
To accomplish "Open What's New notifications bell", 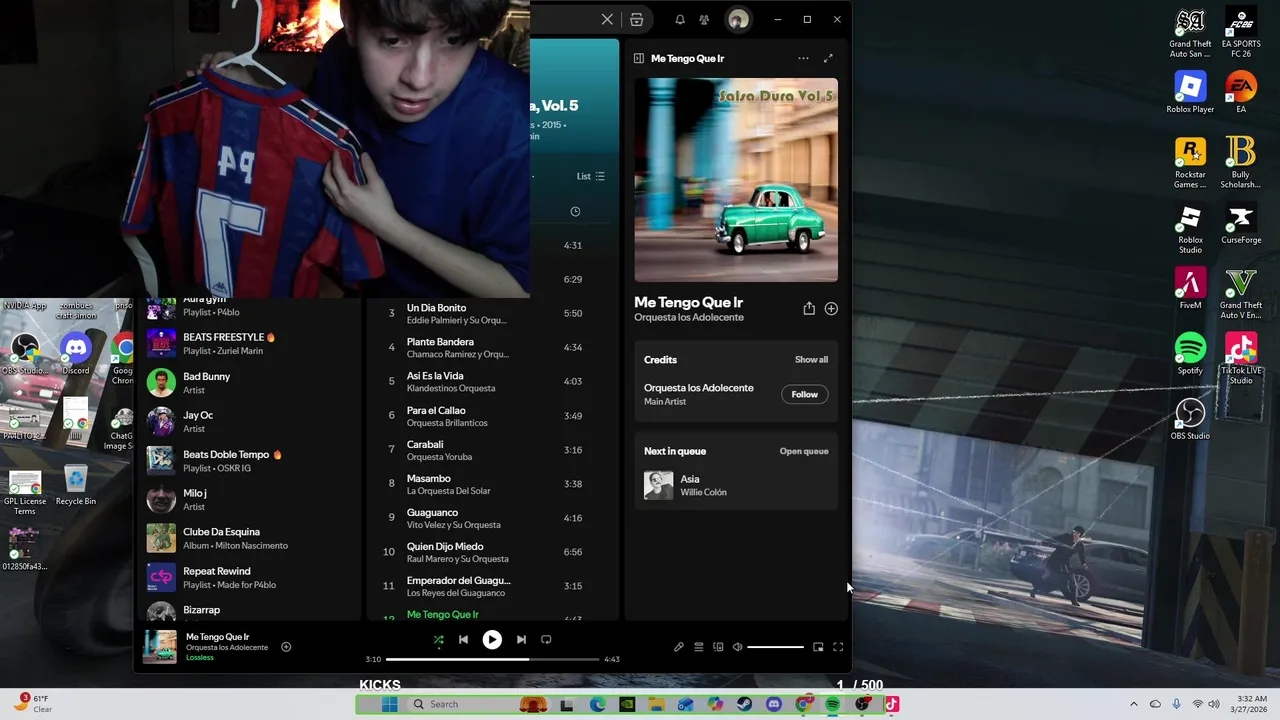I will 680,19.
